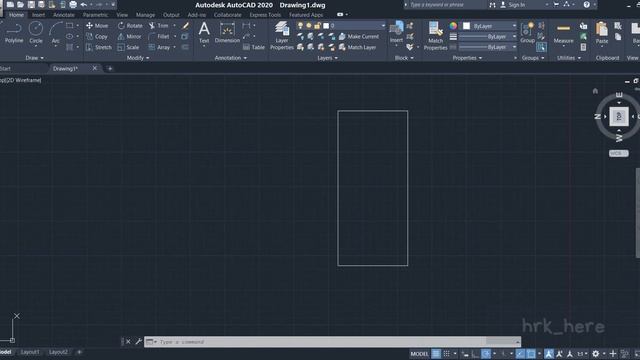
Task: Expand the Layers panel
Action: click(327, 58)
